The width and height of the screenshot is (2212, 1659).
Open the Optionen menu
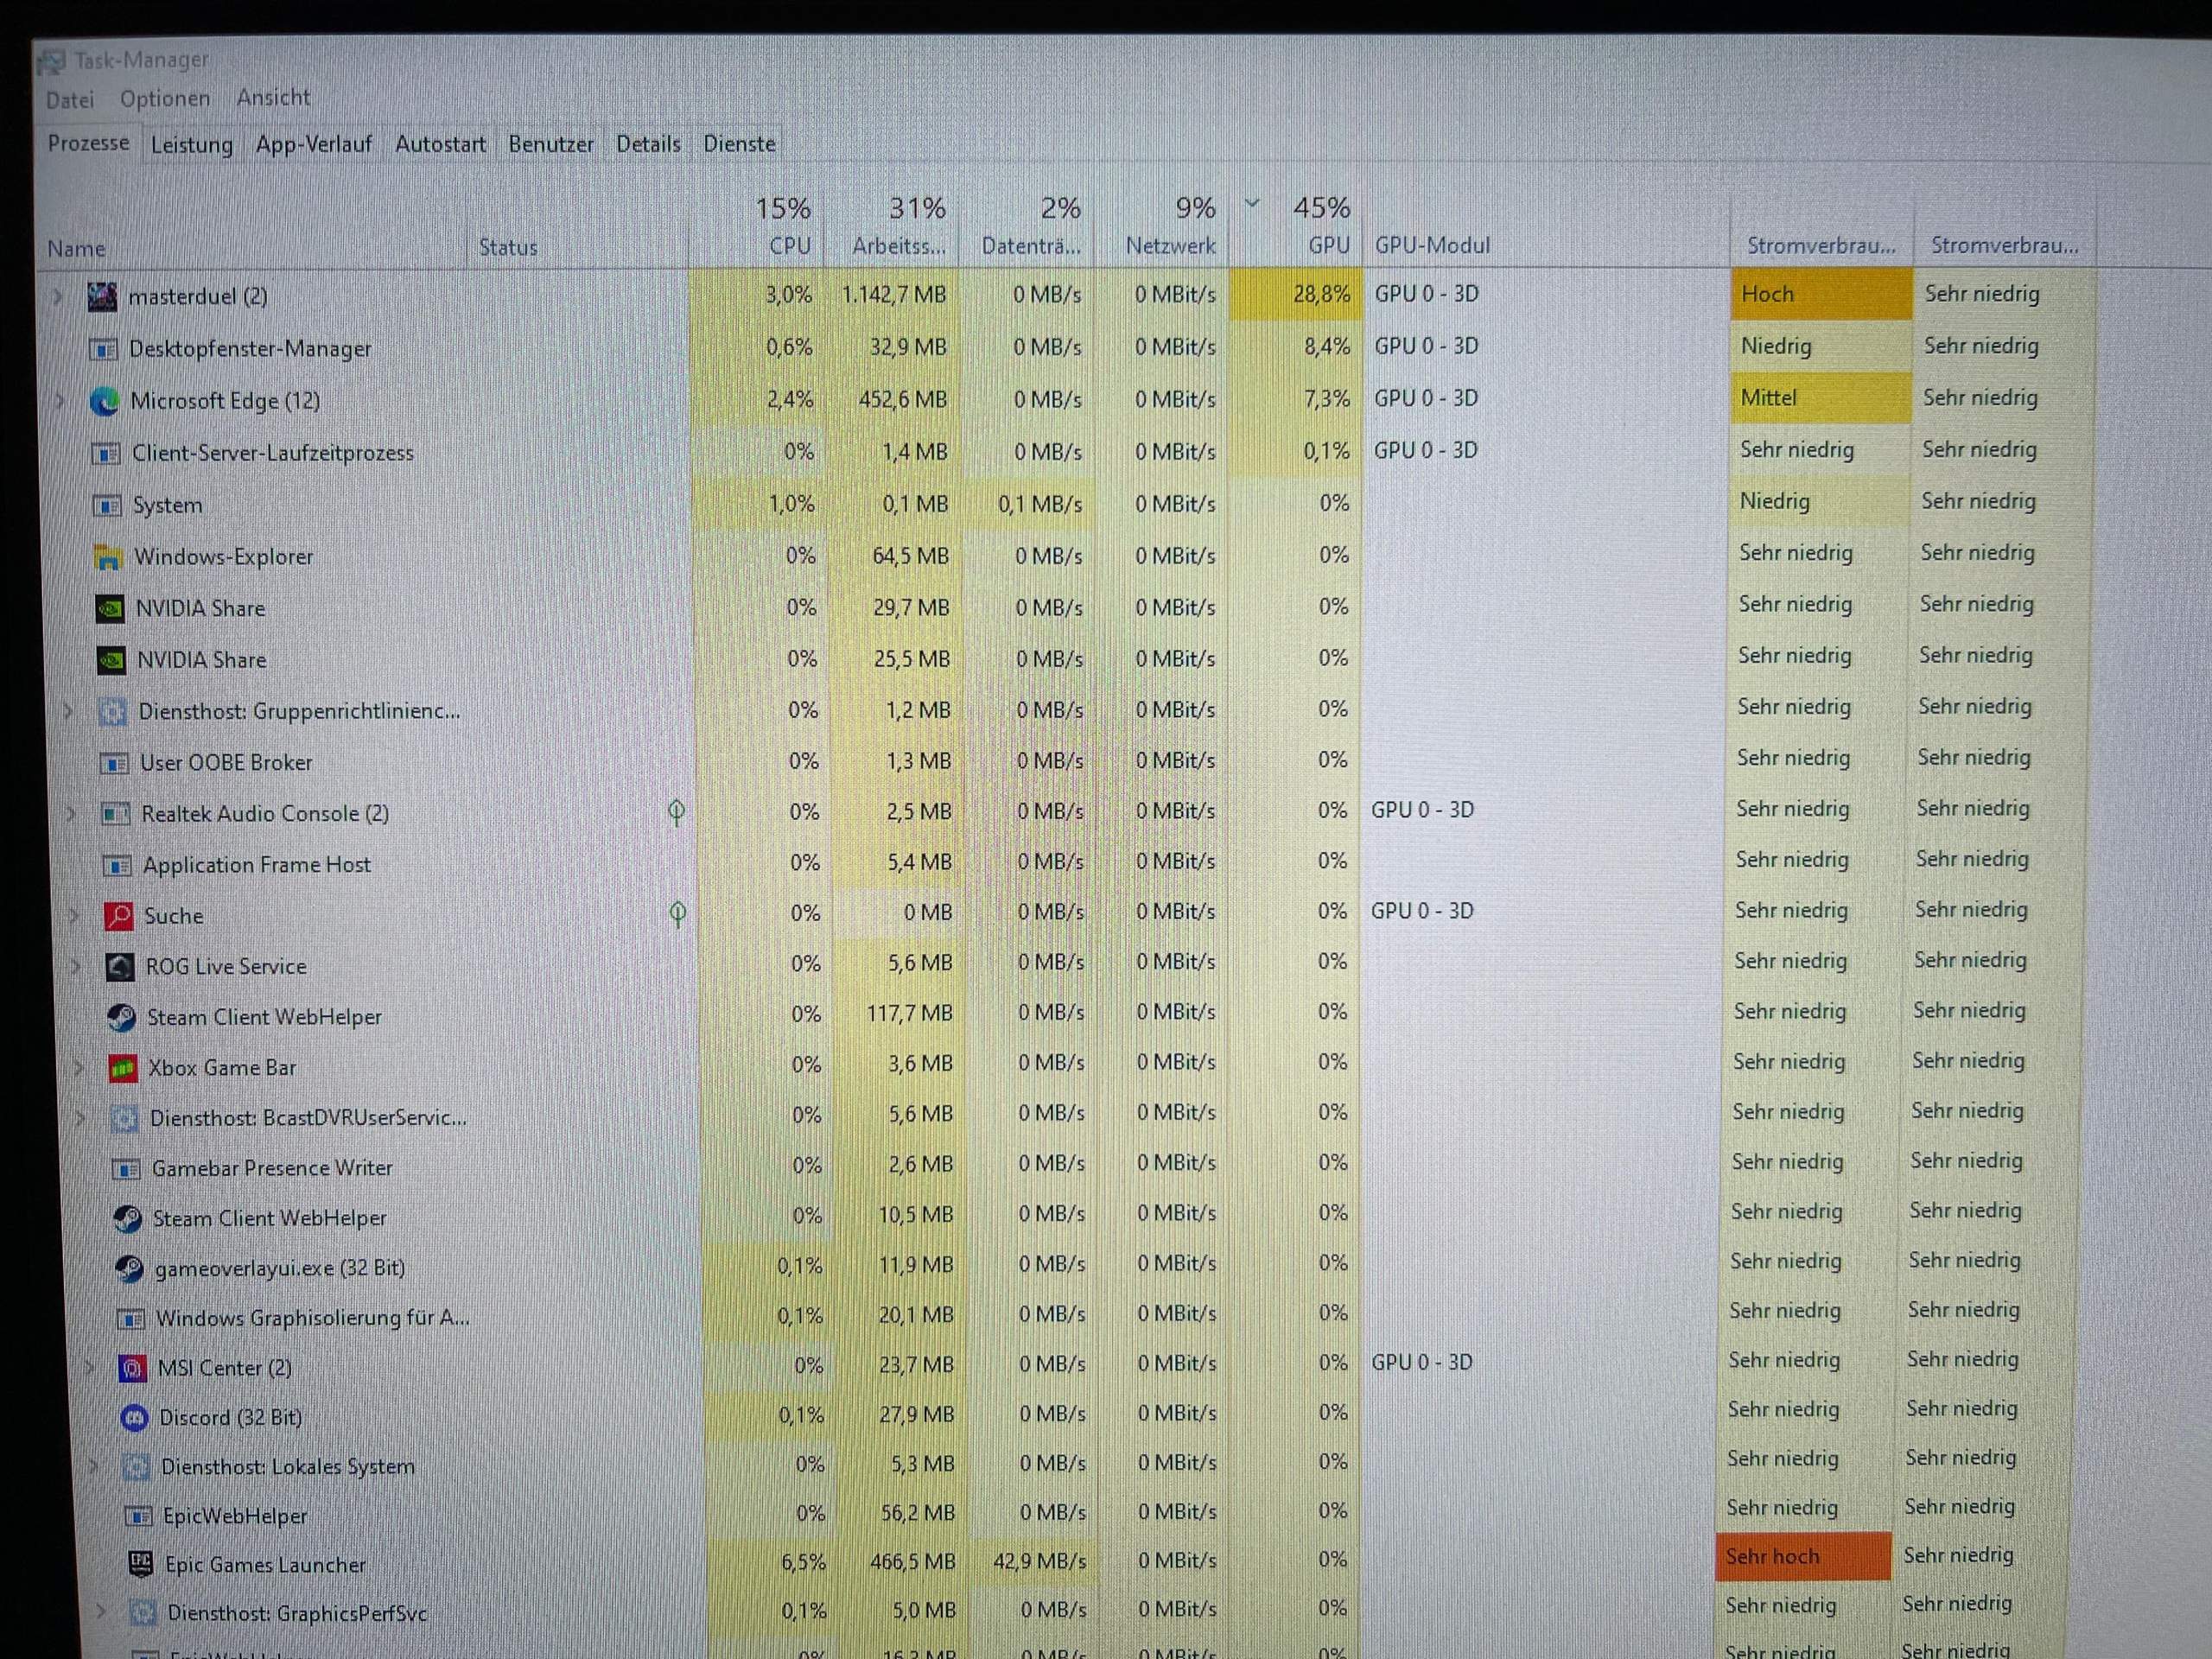(x=164, y=97)
